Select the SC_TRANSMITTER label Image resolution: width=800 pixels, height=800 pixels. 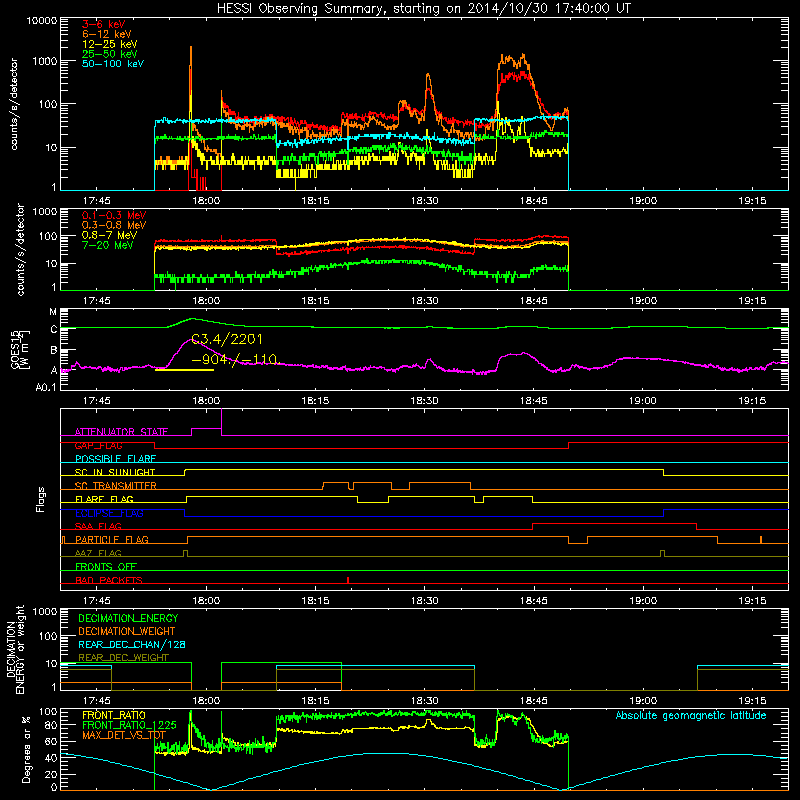[116, 486]
